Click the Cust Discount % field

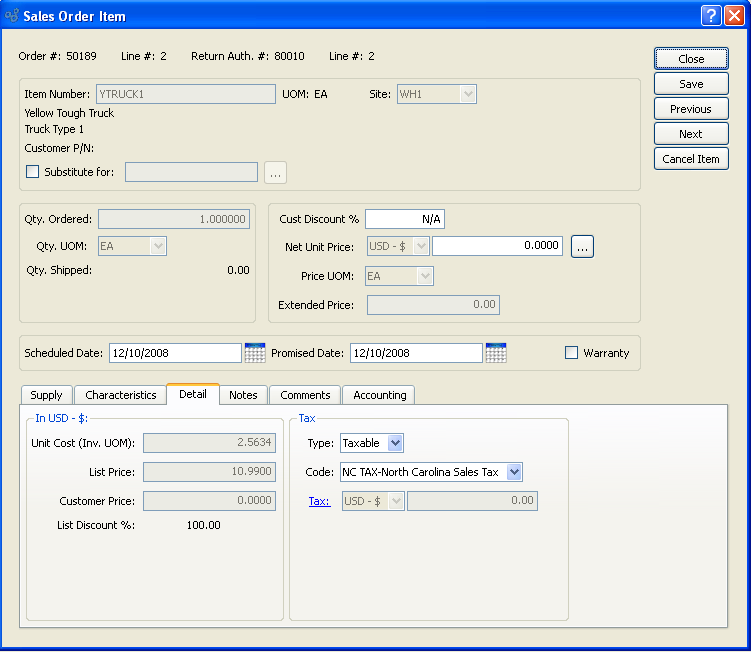tap(405, 219)
